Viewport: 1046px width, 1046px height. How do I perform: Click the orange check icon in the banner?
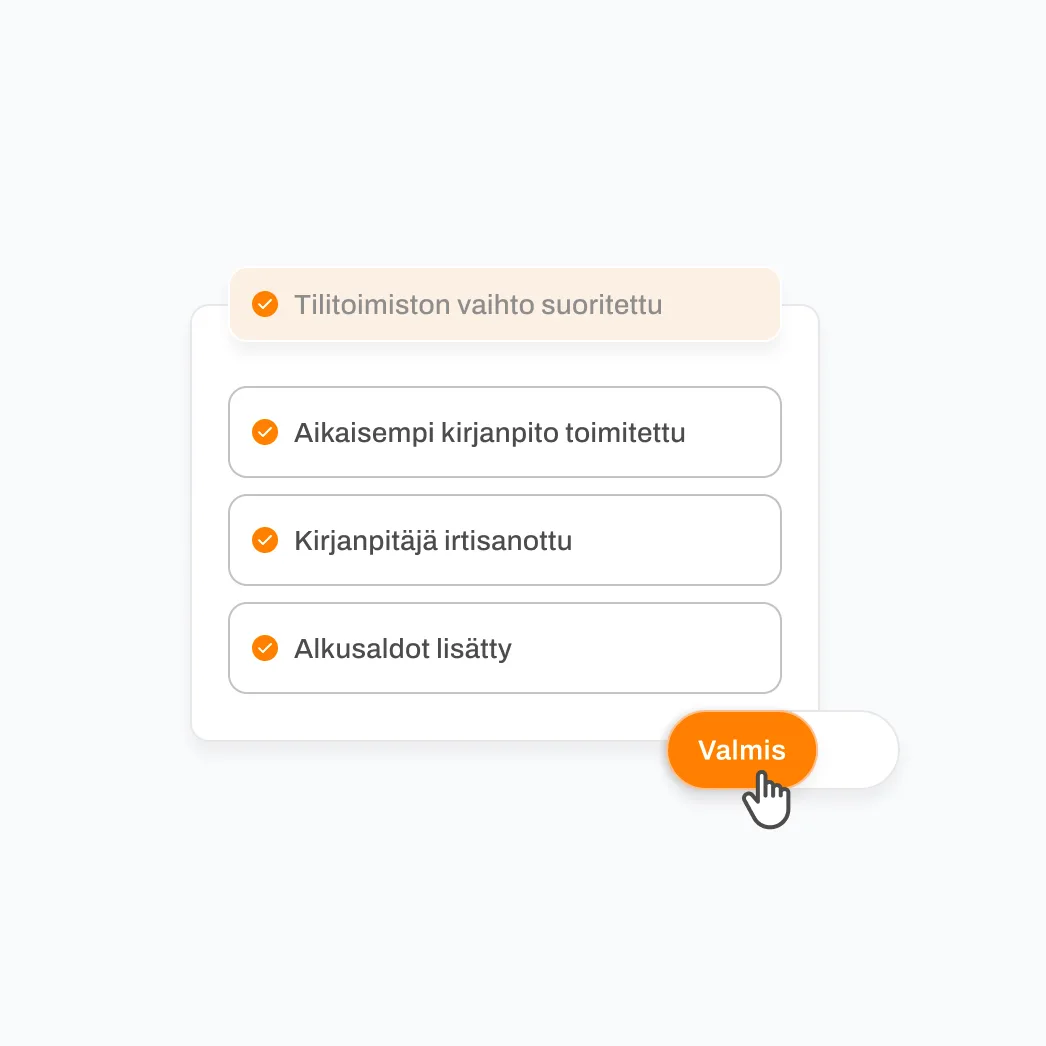coord(265,304)
